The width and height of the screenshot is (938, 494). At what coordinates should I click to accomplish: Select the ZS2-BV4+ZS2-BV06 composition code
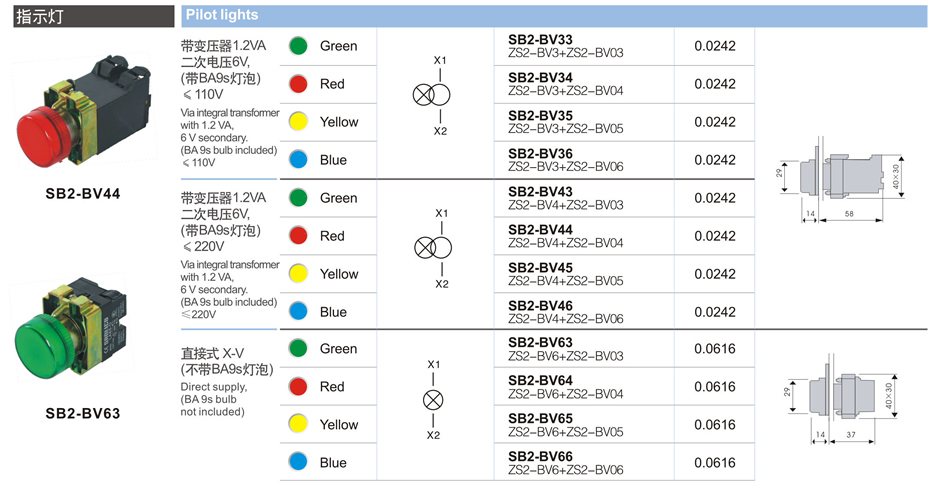[x=565, y=319]
